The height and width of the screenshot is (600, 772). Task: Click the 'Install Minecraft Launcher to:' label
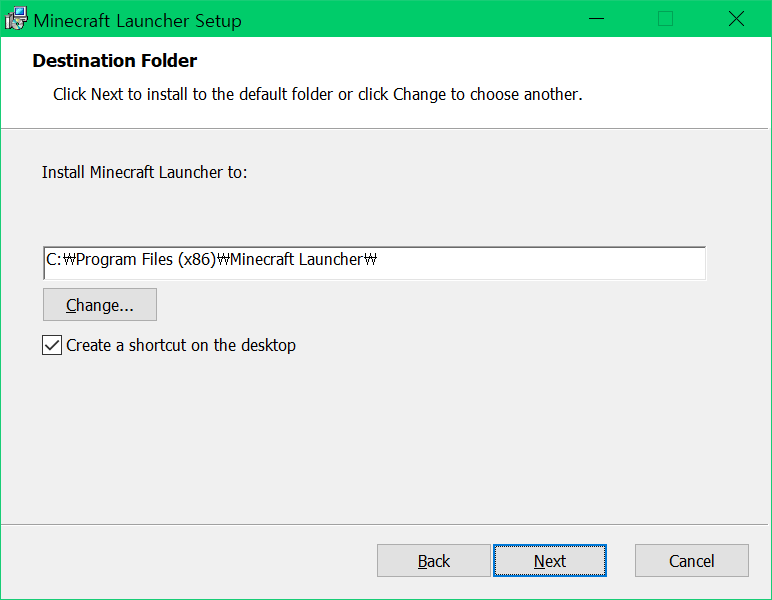[x=144, y=172]
